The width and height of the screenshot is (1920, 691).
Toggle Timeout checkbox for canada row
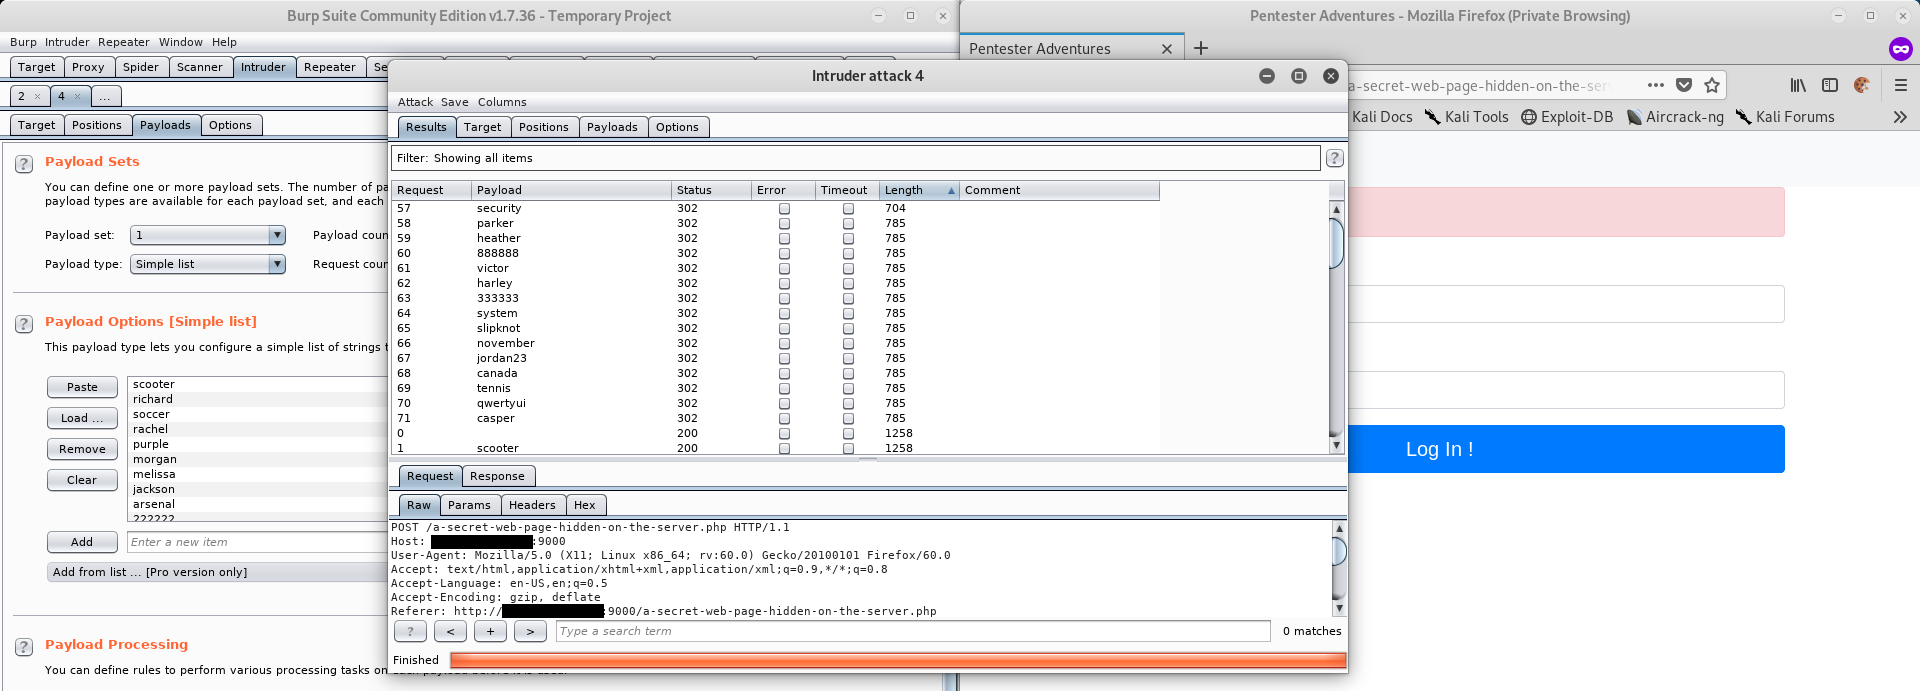pos(848,374)
